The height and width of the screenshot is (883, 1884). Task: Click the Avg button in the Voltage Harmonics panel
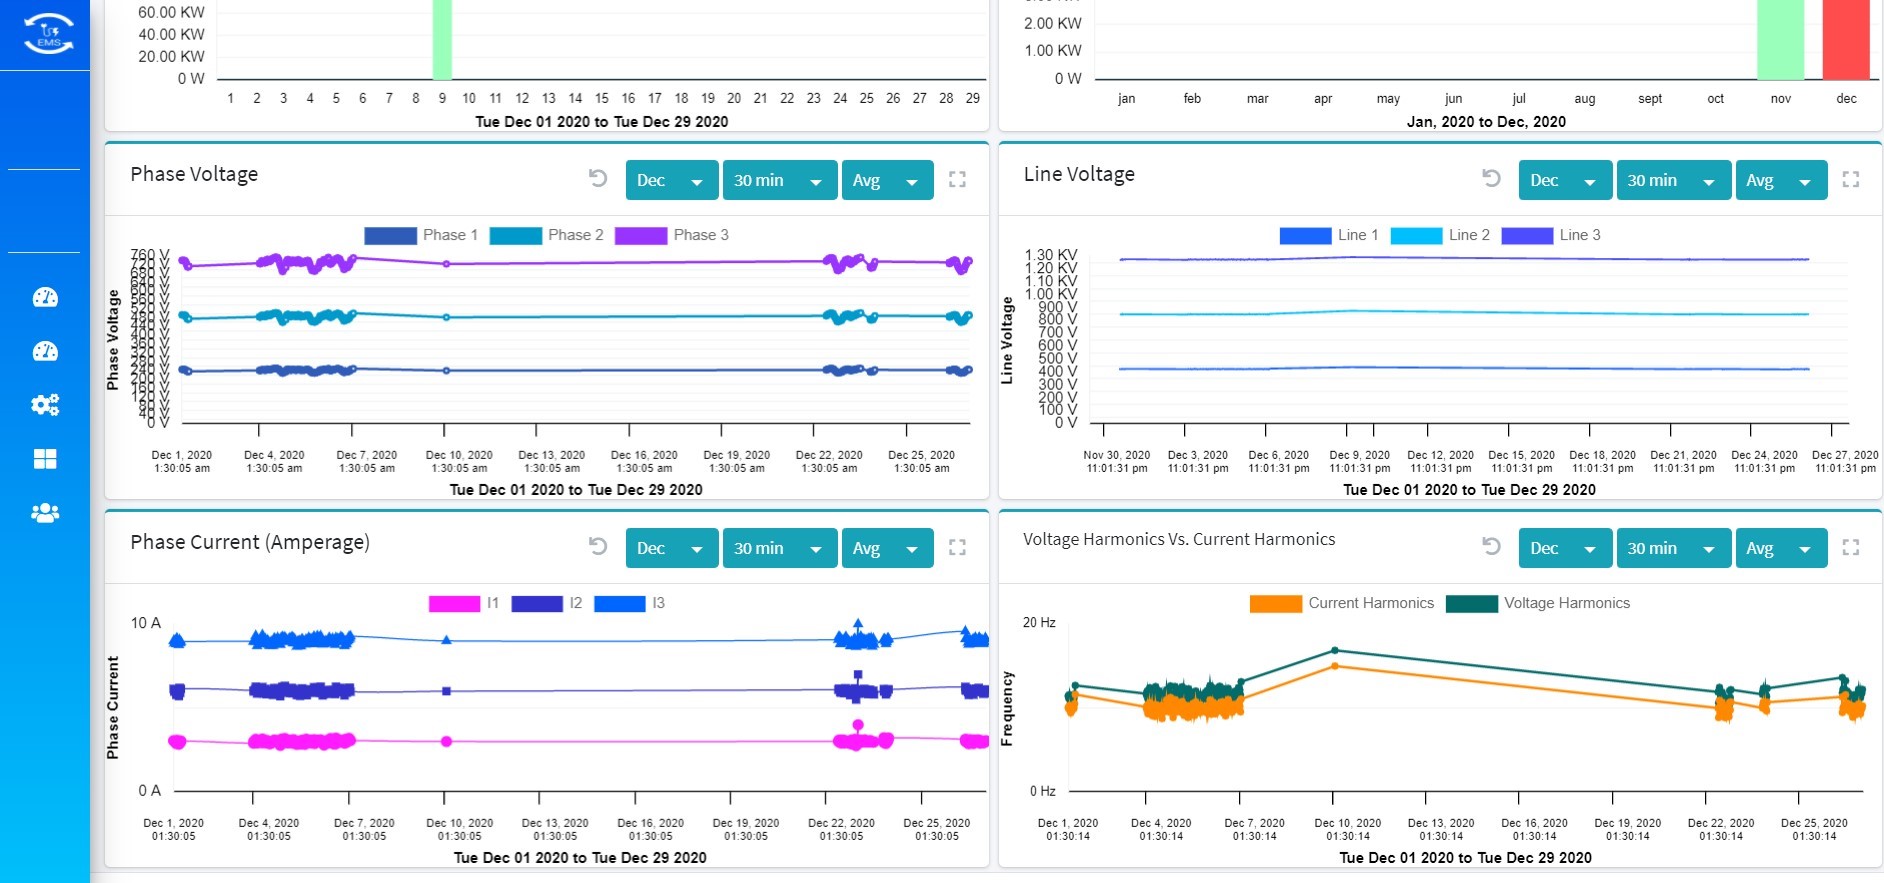1780,549
